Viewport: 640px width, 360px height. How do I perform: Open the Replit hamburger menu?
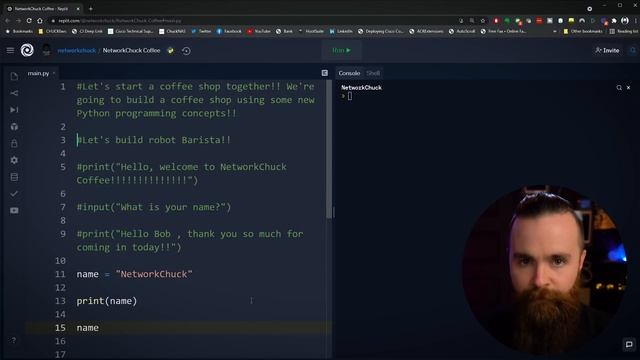coord(10,50)
